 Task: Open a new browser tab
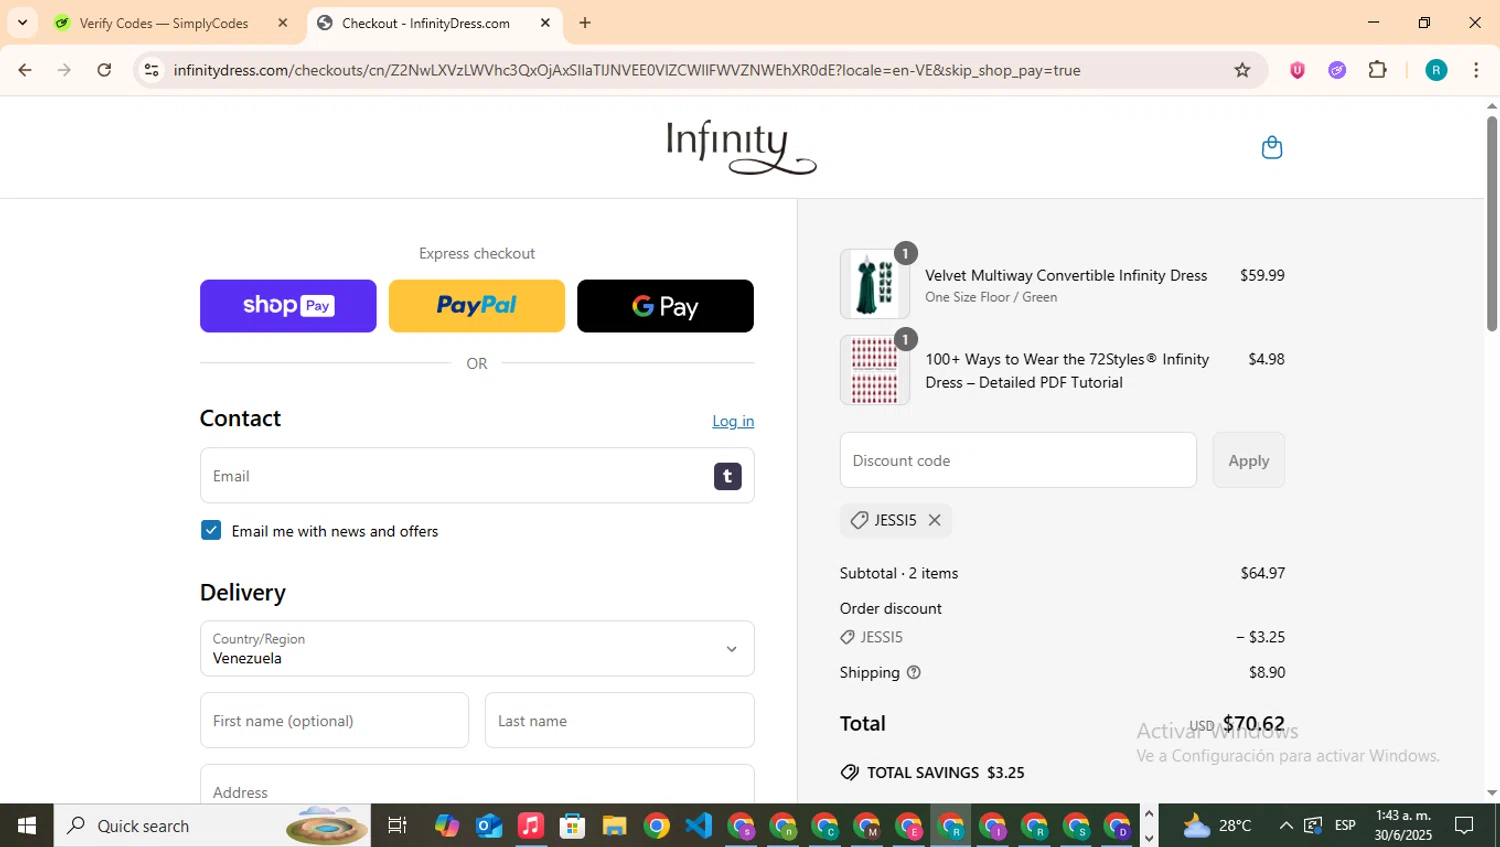(585, 23)
